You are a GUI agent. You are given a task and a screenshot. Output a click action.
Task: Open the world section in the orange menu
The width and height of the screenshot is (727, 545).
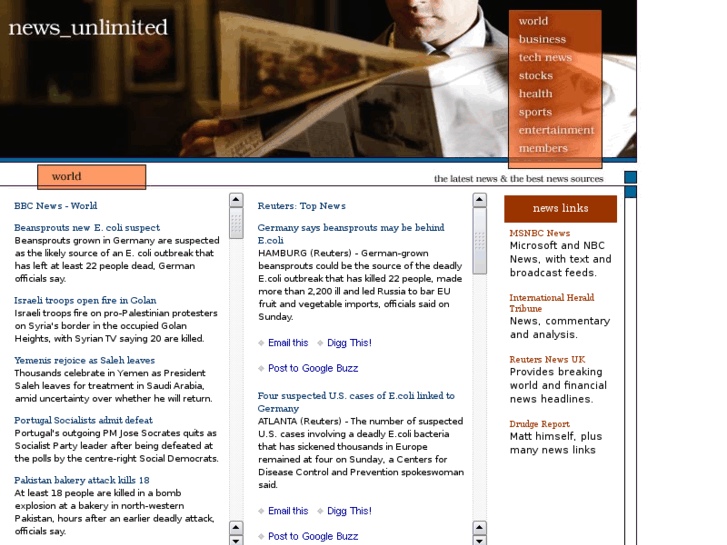533,21
